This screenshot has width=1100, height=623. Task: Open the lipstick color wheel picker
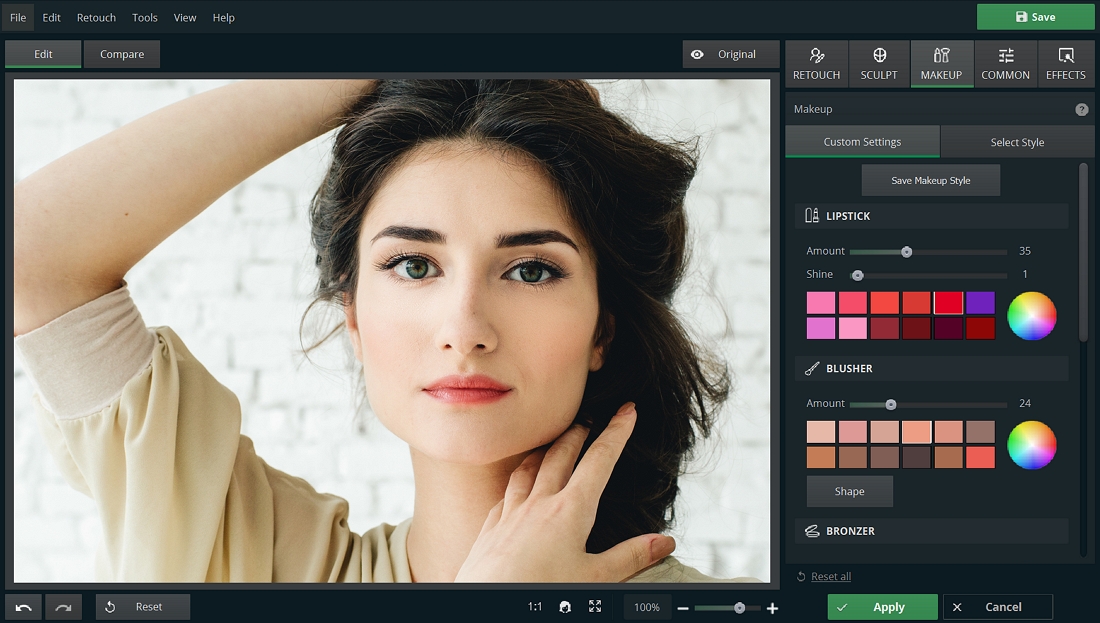(x=1031, y=316)
